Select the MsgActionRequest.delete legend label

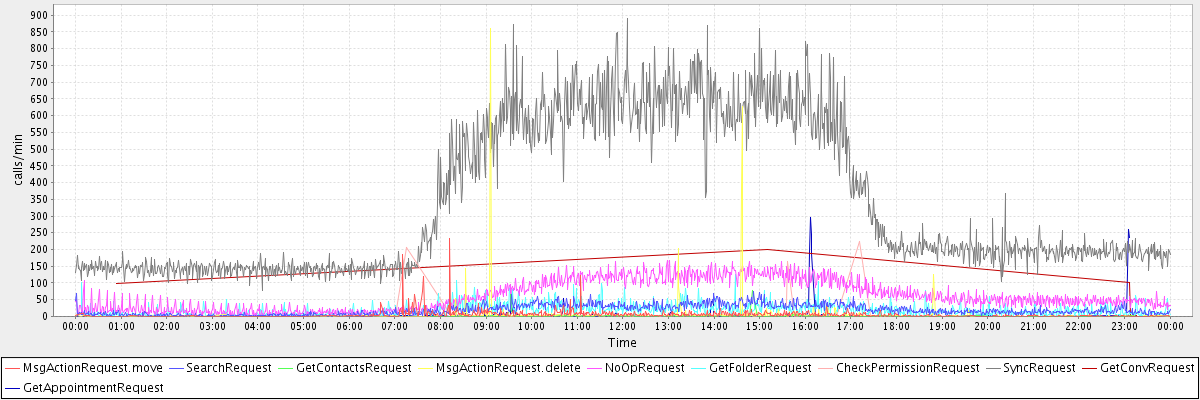click(508, 368)
